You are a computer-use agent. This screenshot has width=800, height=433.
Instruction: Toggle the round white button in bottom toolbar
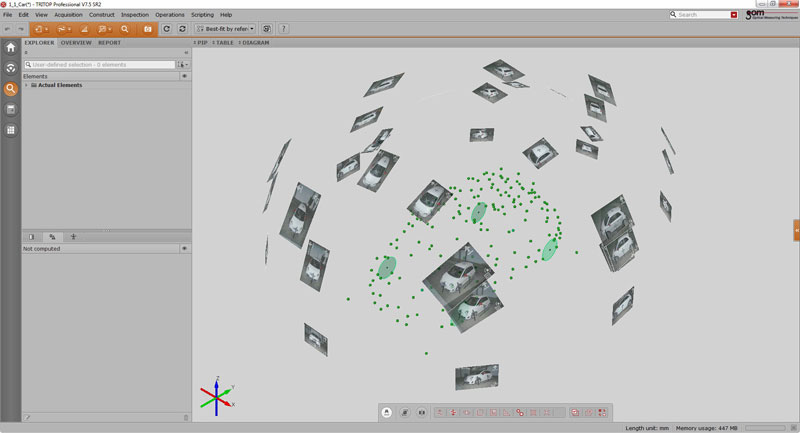click(387, 412)
